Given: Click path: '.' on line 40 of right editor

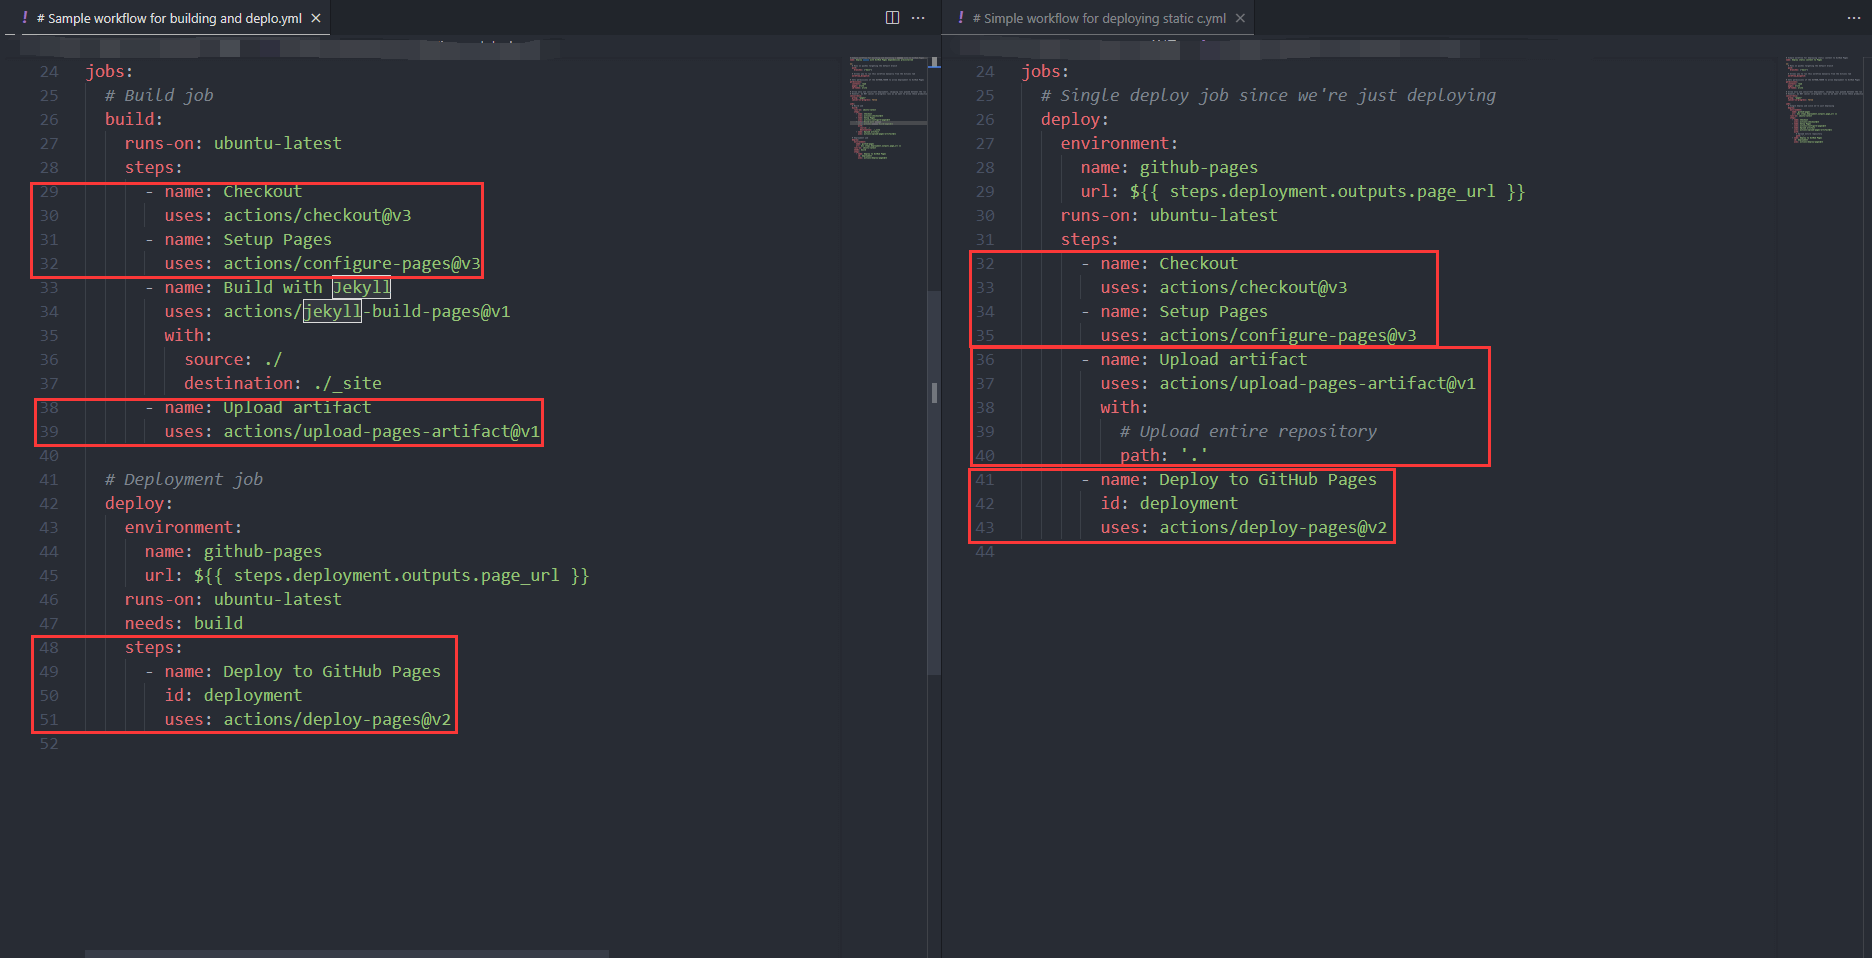Looking at the screenshot, I should tap(1163, 455).
